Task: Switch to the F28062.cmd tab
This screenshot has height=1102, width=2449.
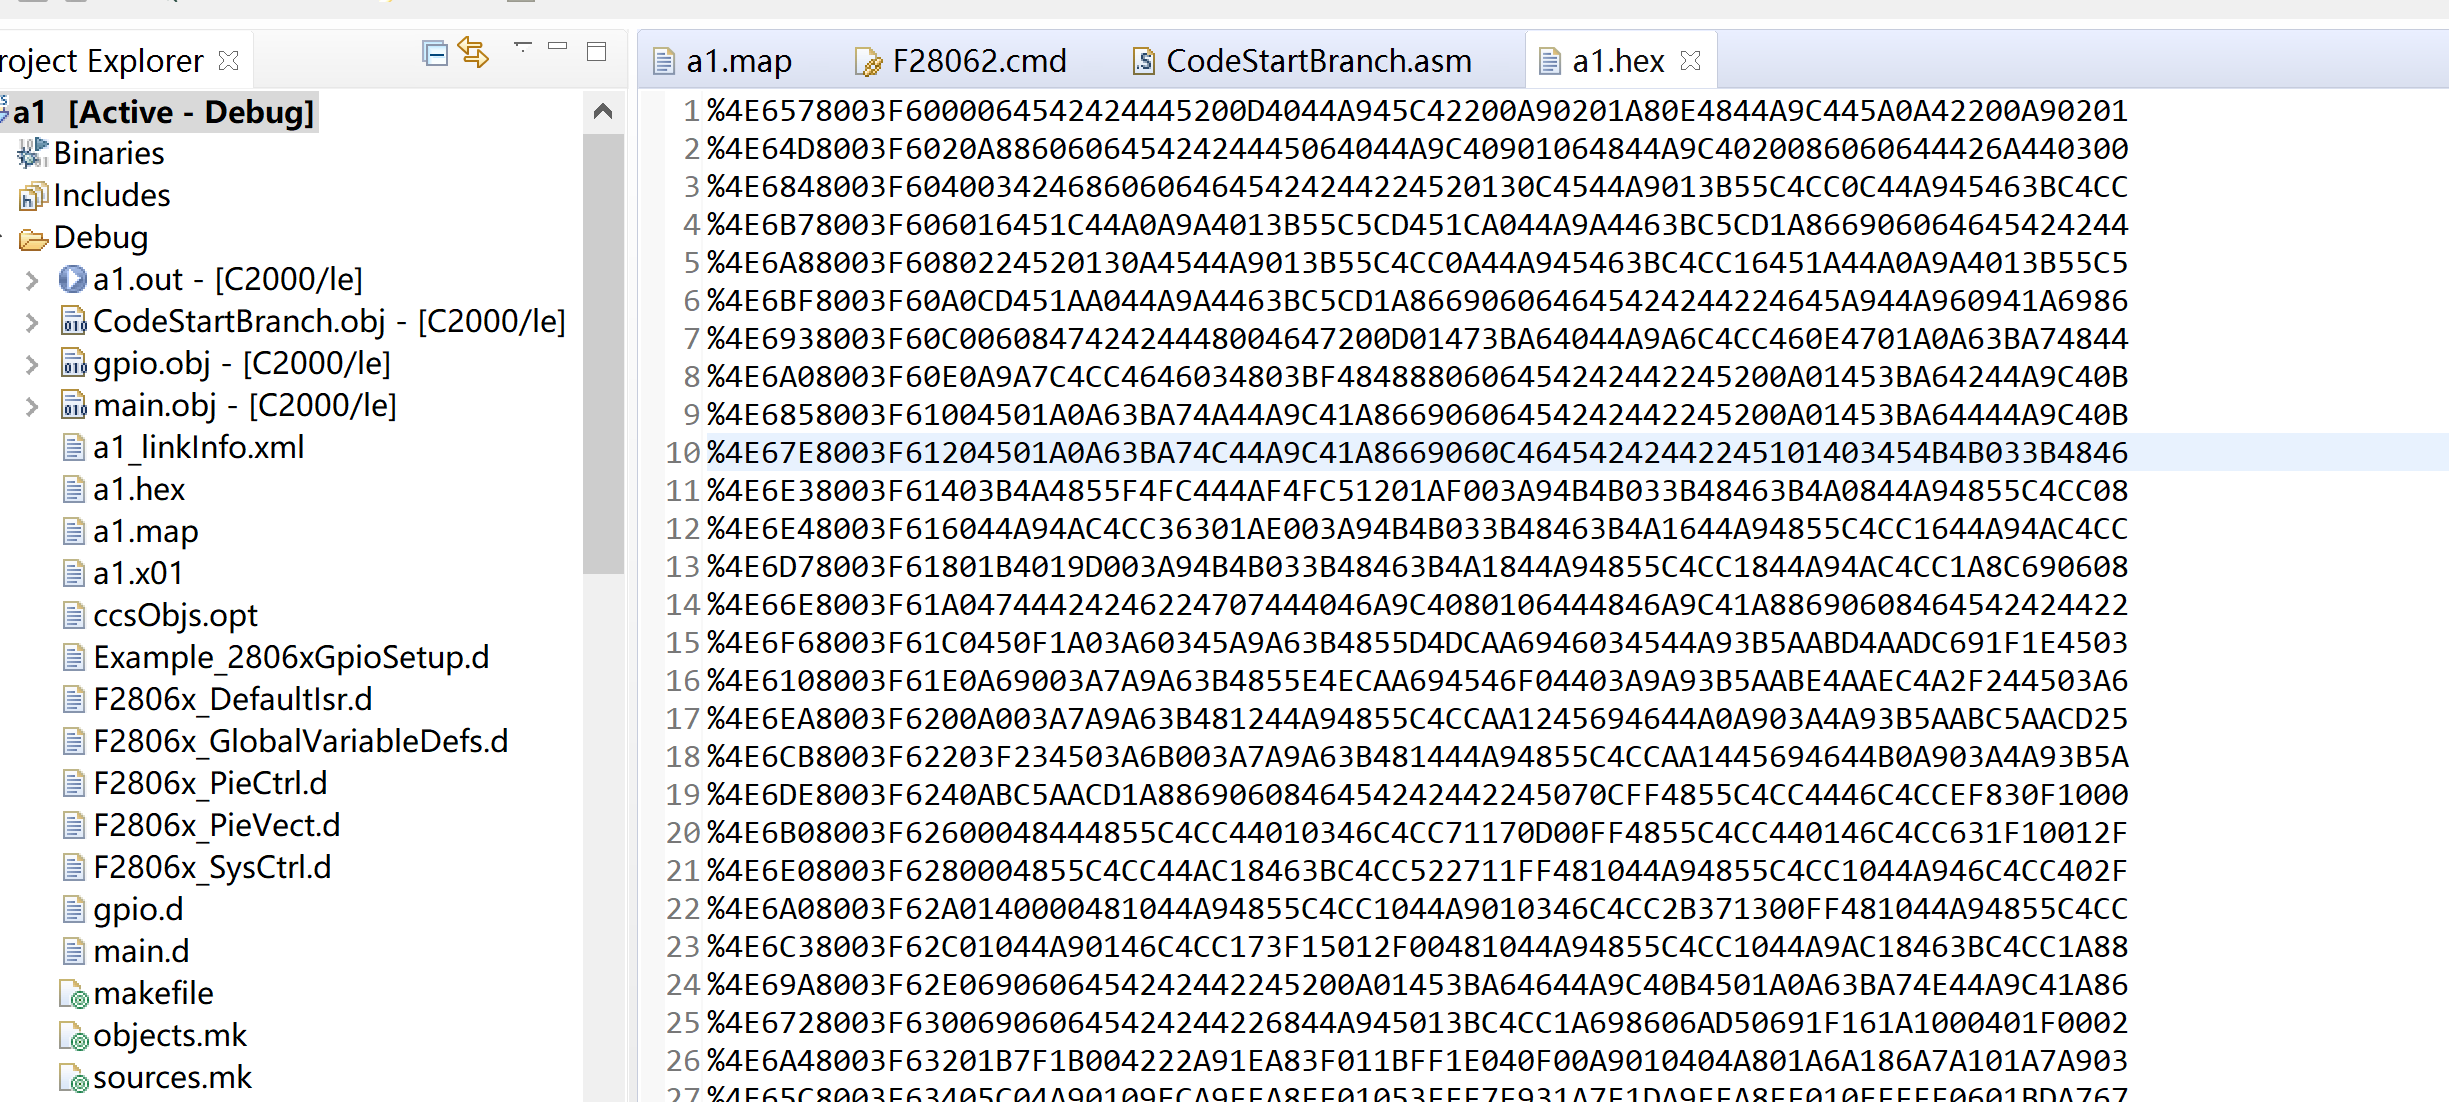Action: (977, 62)
